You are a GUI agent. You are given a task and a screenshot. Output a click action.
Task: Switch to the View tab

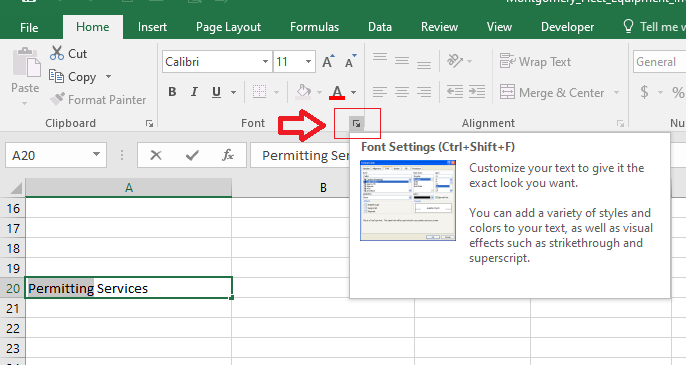point(499,27)
